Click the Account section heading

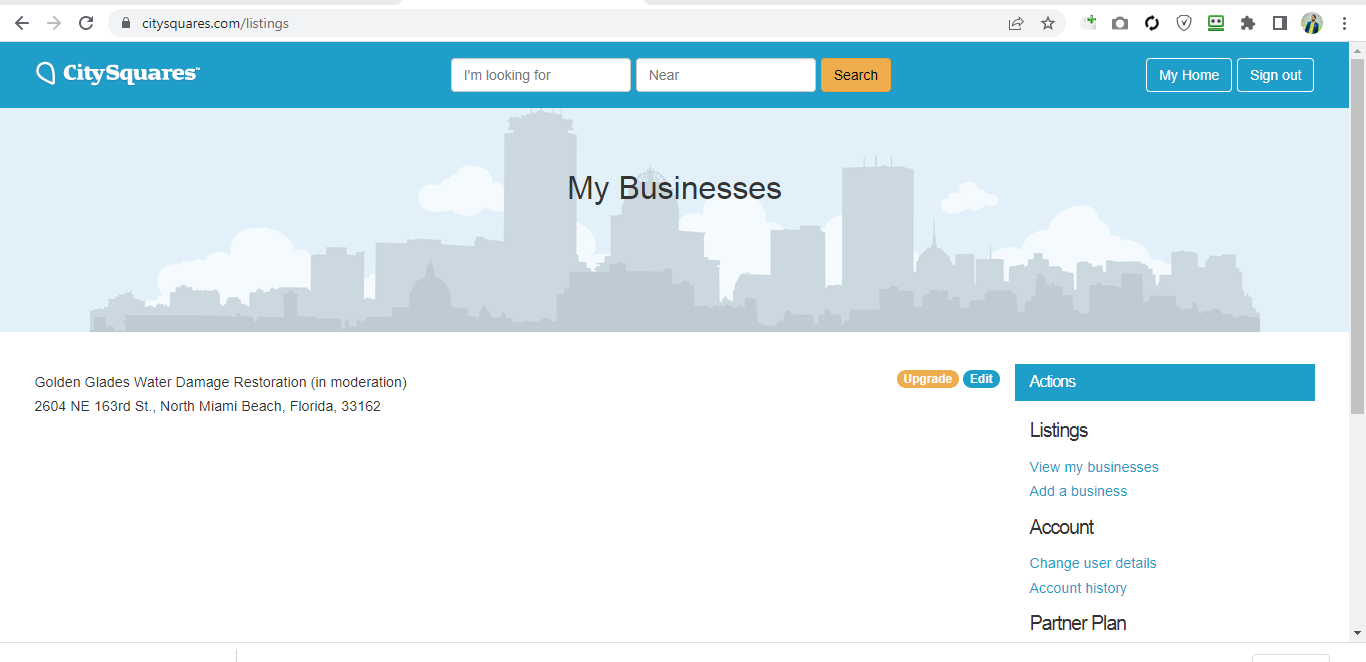click(1062, 527)
